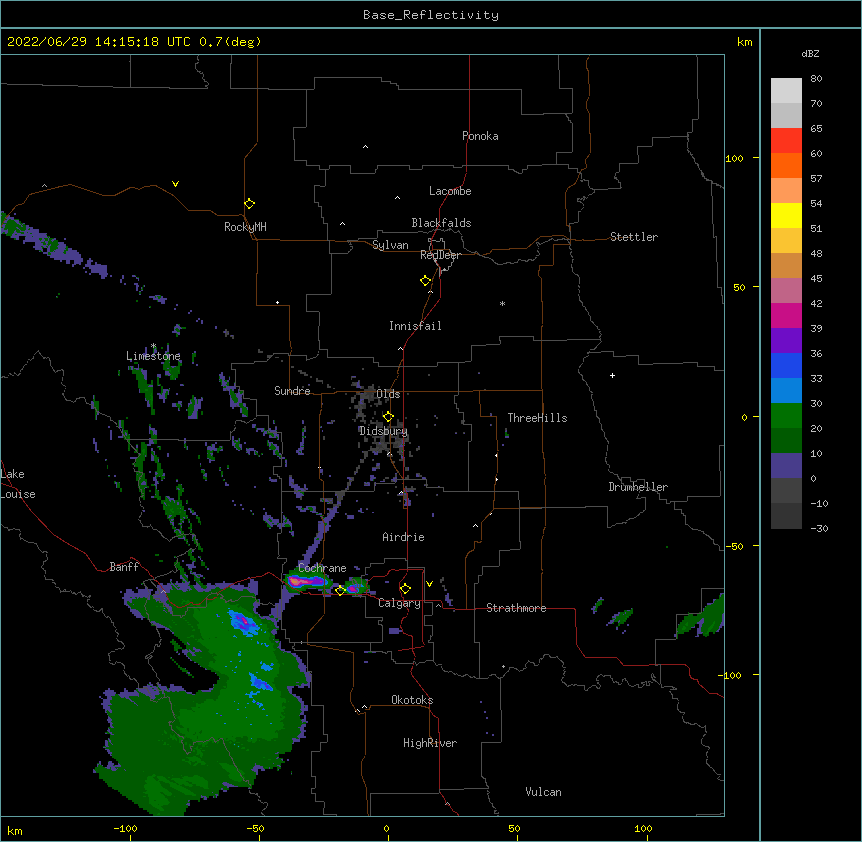Screen dimensions: 862x842
Task: Click the blue 33-36 dBZ legend swatch
Action: [786, 365]
